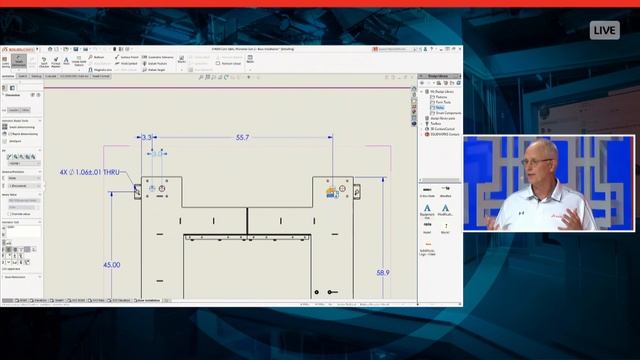The width and height of the screenshot is (640, 360).
Task: Switch to the Sketch tab
Action: [22, 76]
